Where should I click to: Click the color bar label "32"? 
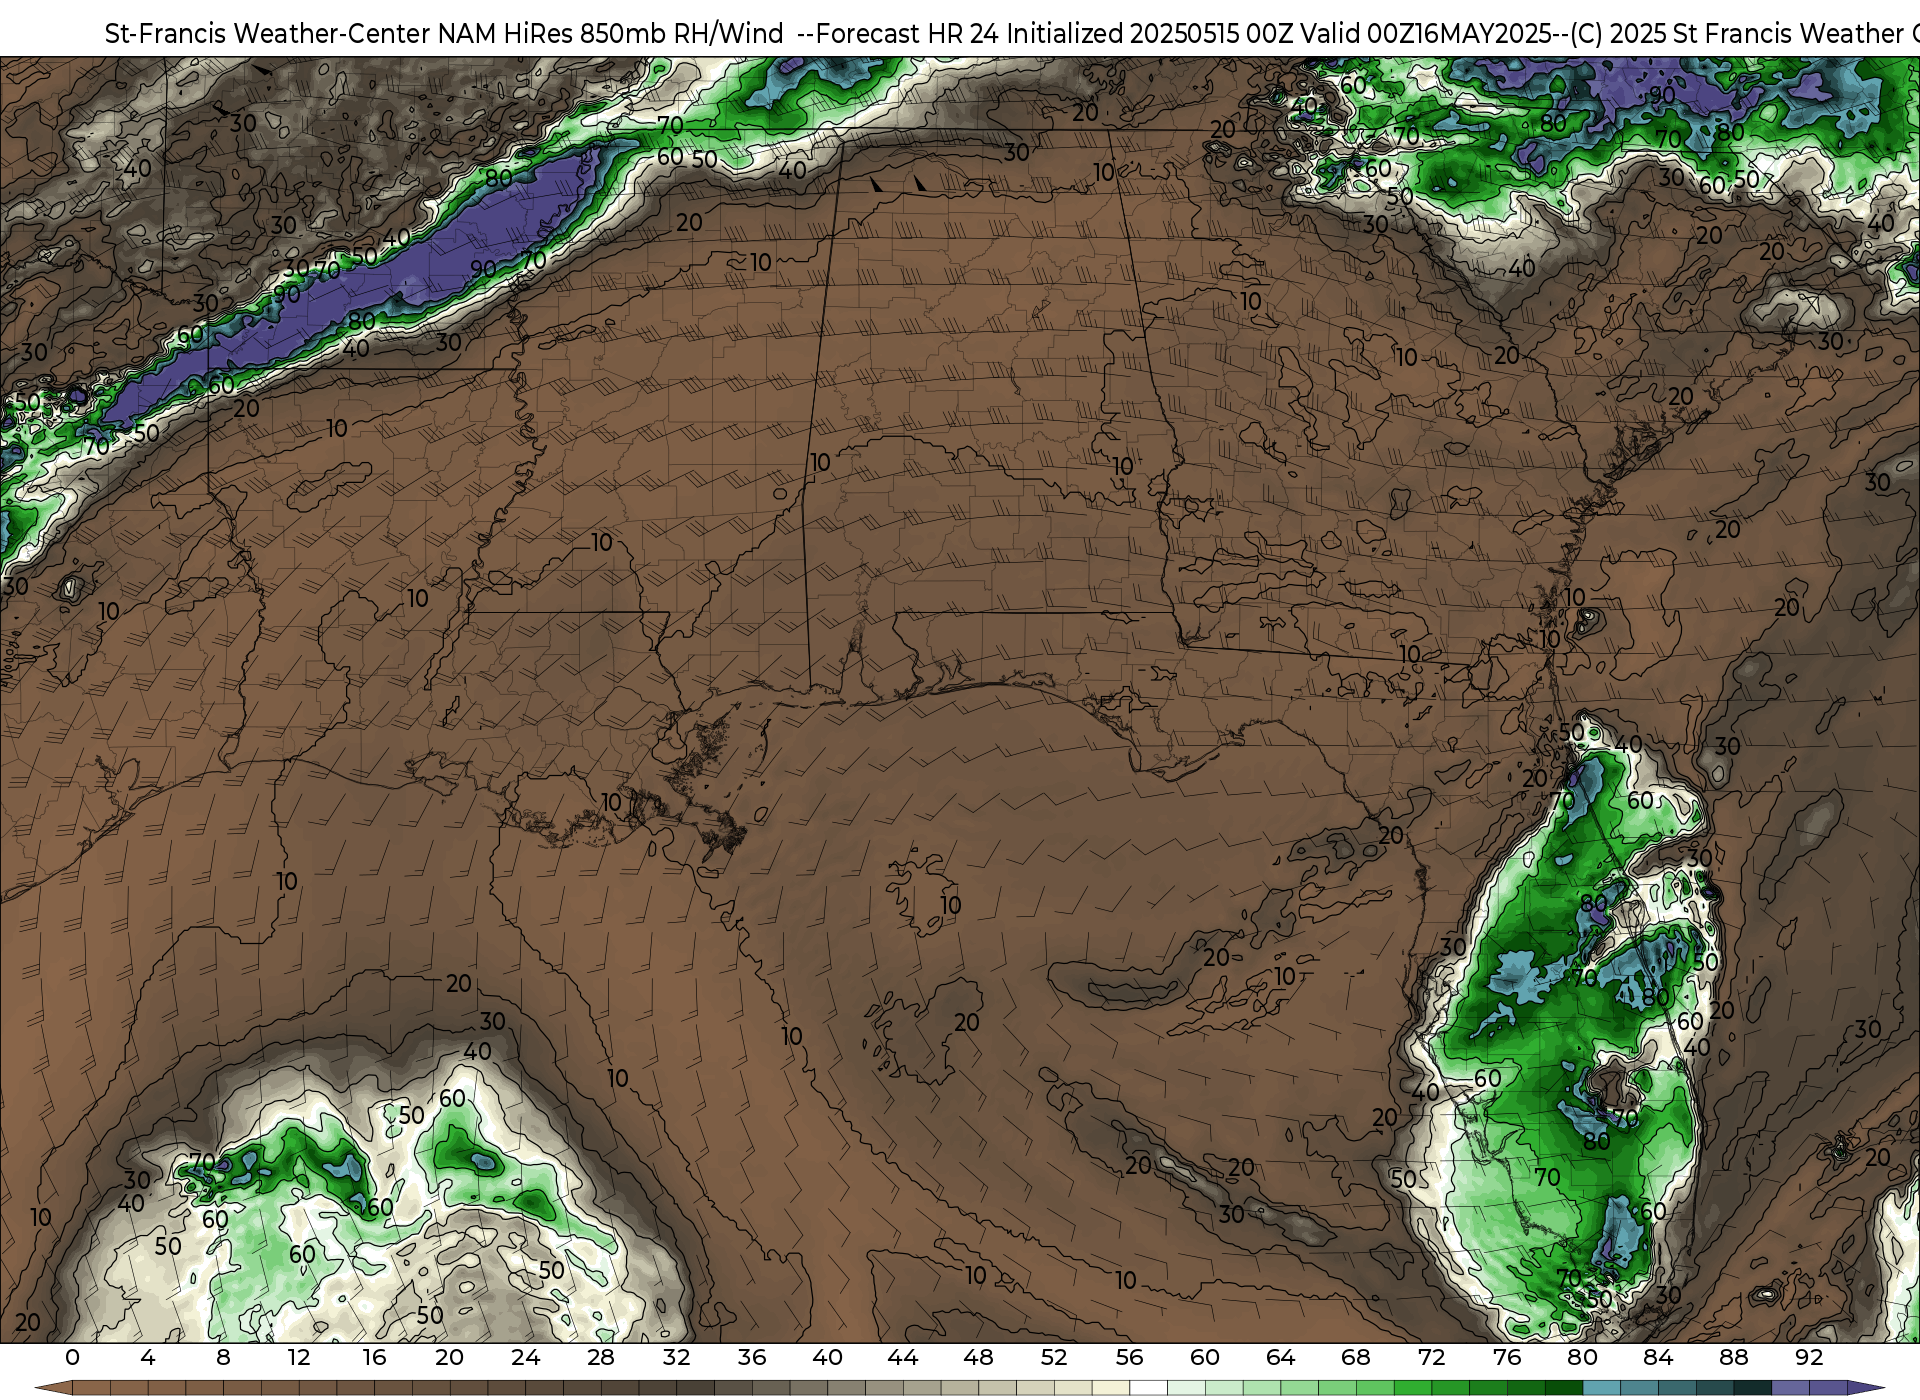(676, 1357)
